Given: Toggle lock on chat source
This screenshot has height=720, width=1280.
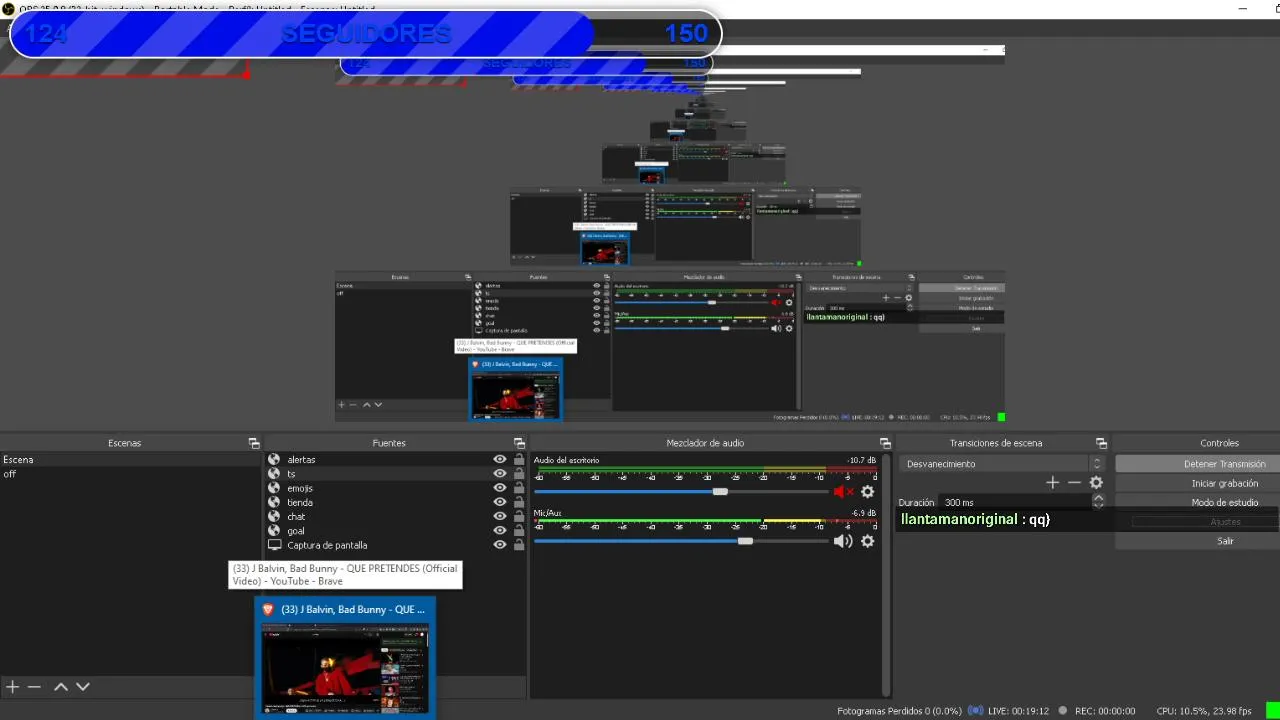Looking at the screenshot, I should click(519, 517).
